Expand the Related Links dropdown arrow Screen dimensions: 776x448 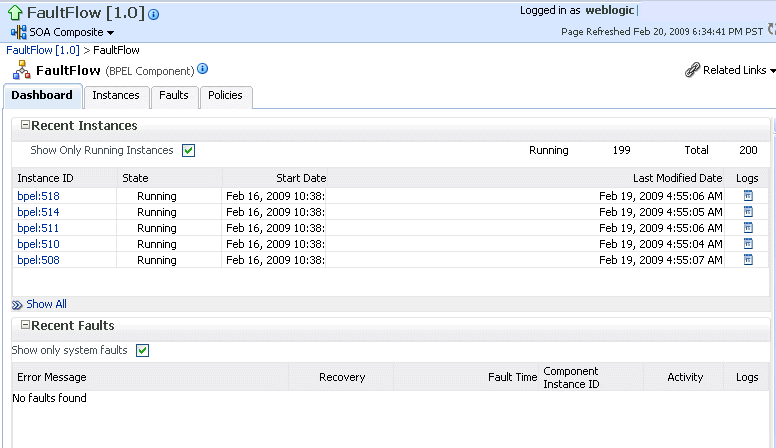pyautogui.click(x=772, y=71)
